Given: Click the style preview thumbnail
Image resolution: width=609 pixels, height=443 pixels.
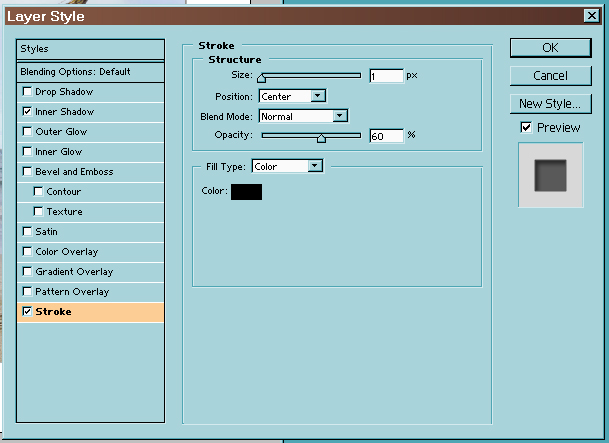Looking at the screenshot, I should tap(550, 174).
